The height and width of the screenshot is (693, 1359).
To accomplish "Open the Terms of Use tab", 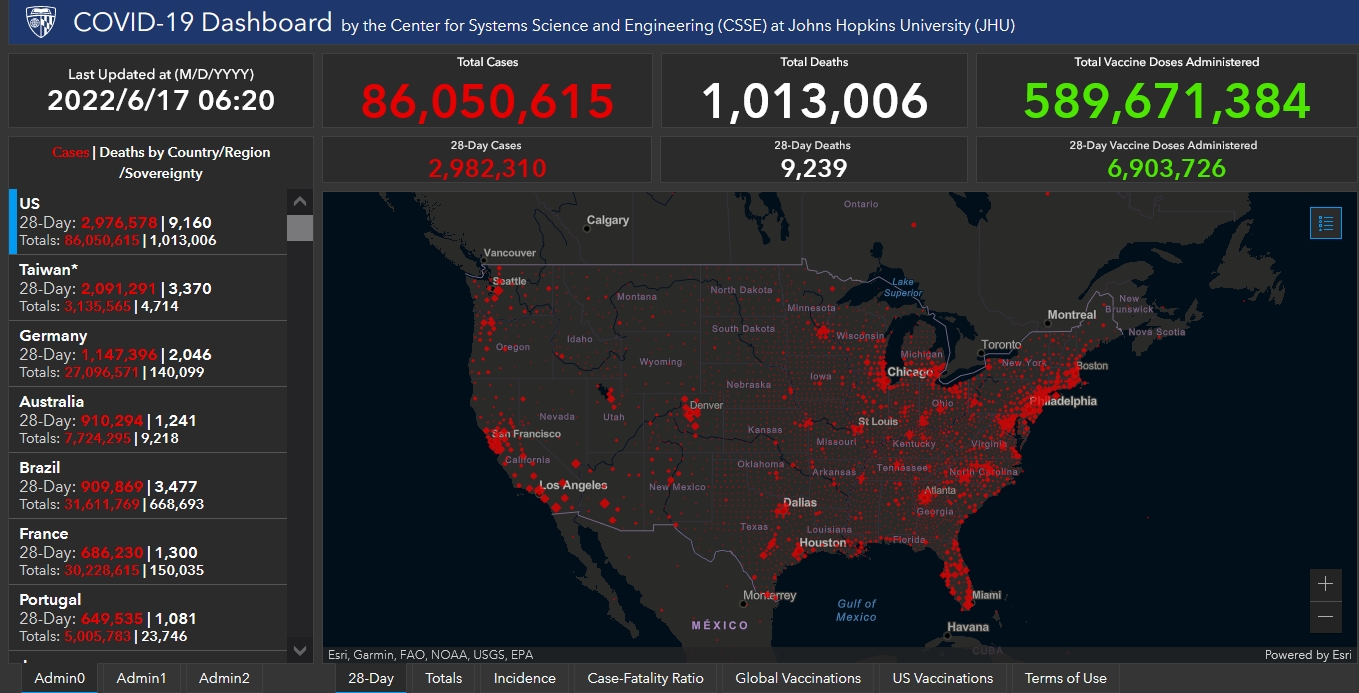I will 1066,678.
